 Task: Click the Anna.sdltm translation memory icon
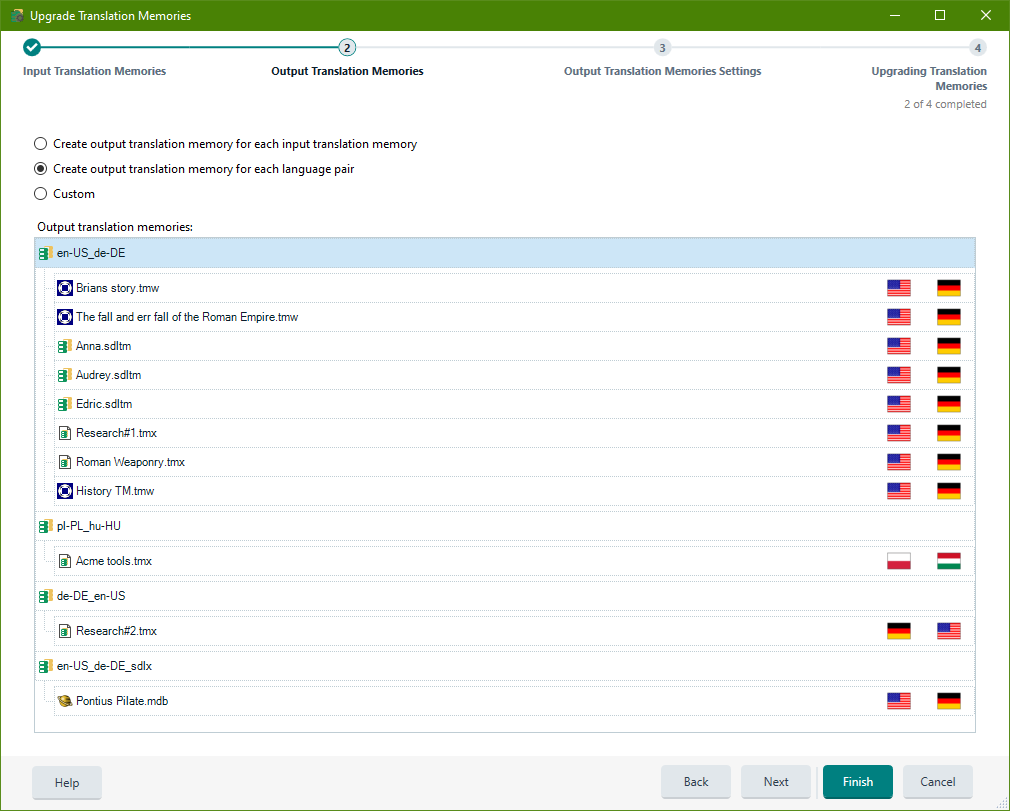pyautogui.click(x=65, y=345)
